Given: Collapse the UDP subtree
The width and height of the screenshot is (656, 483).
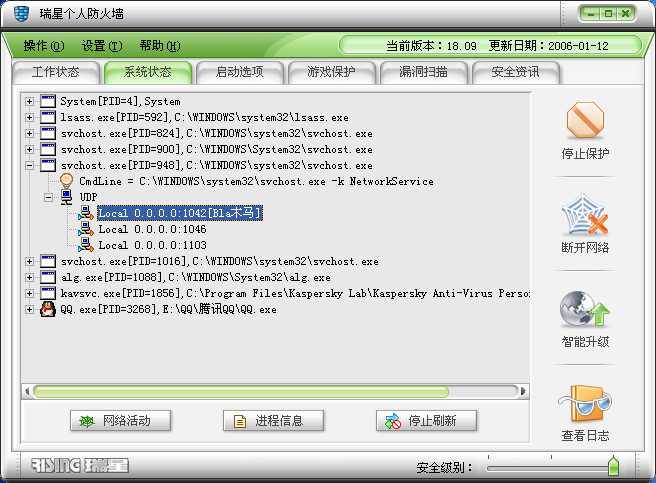Looking at the screenshot, I should [x=49, y=197].
